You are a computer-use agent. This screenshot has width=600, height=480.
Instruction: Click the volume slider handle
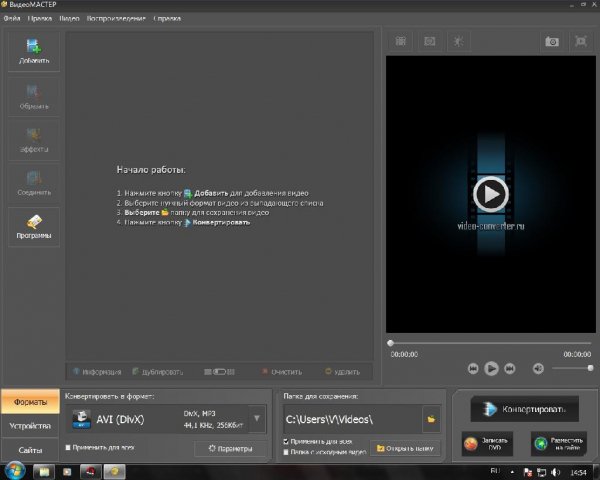(590, 368)
